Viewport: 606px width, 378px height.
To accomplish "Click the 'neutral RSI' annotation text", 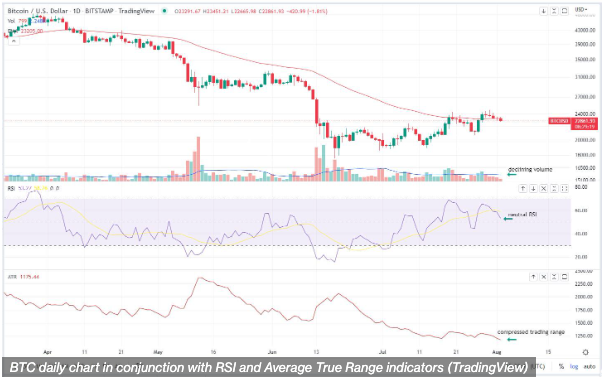I will click(523, 214).
